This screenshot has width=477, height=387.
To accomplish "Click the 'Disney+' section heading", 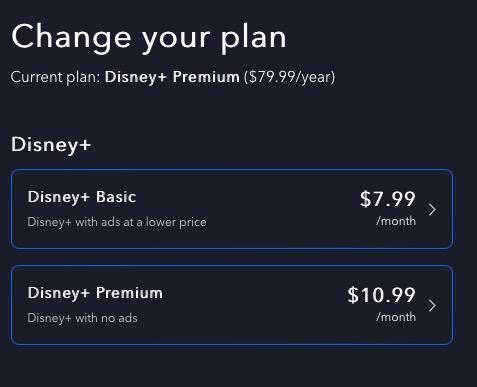I will [51, 145].
